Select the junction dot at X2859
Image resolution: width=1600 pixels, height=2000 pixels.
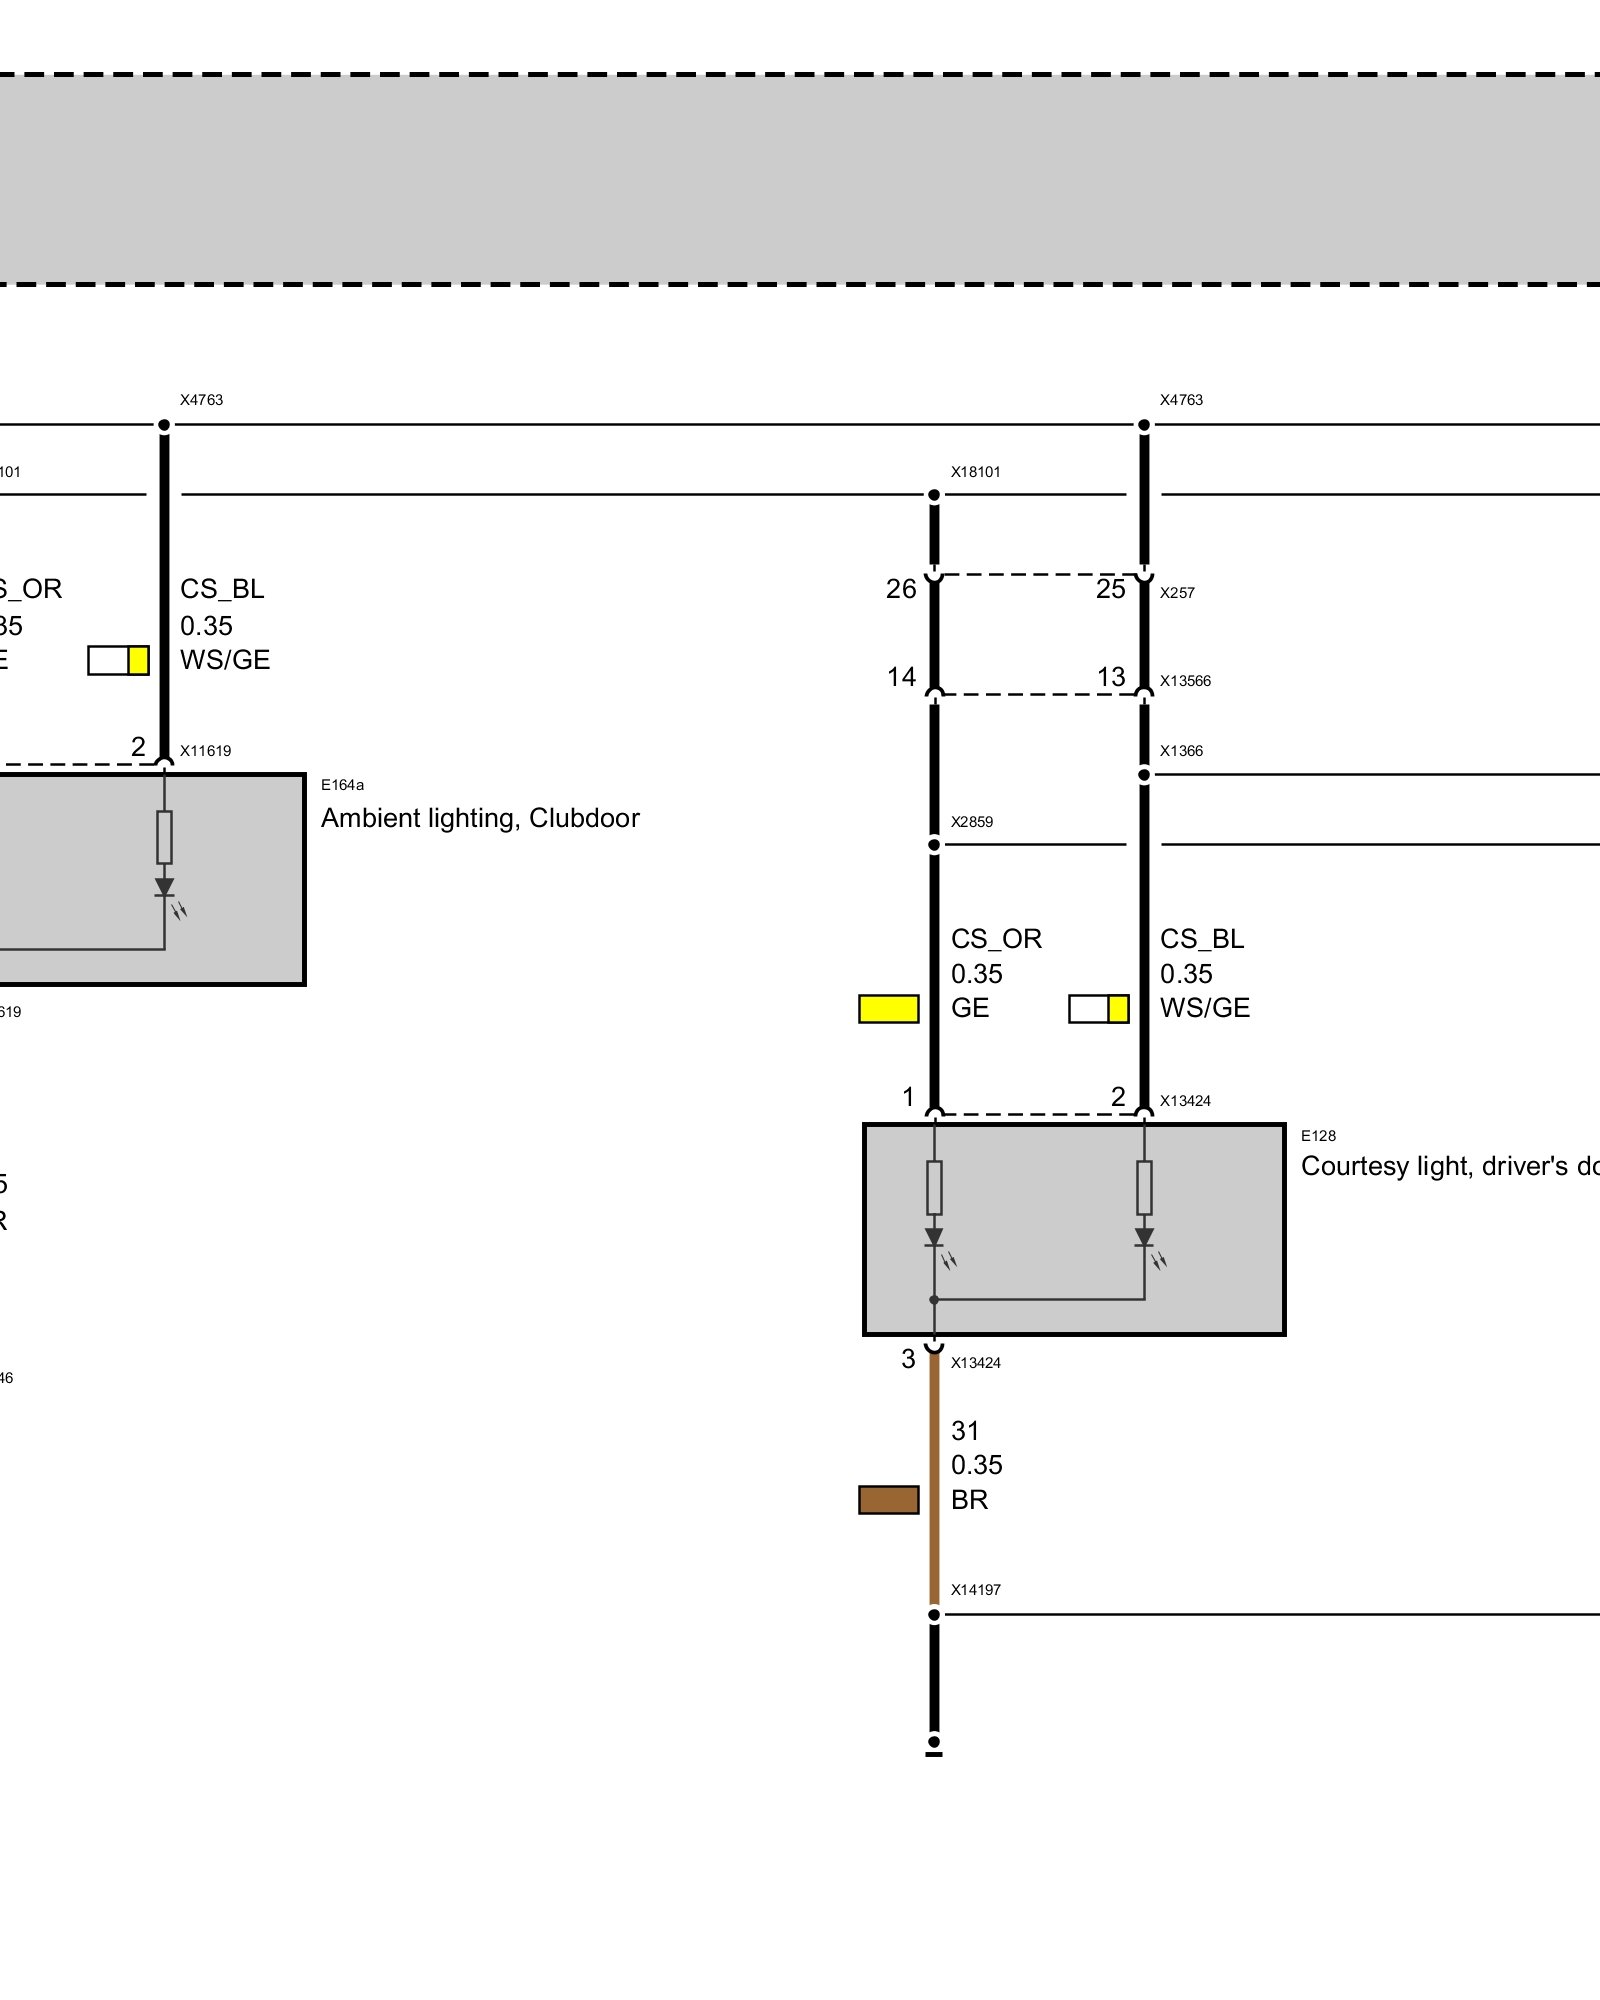[x=934, y=845]
